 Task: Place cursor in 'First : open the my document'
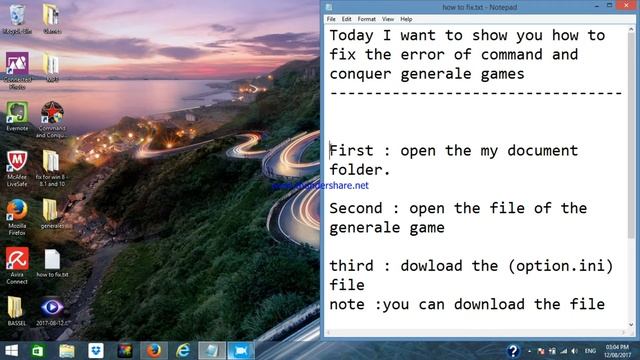click(x=454, y=151)
